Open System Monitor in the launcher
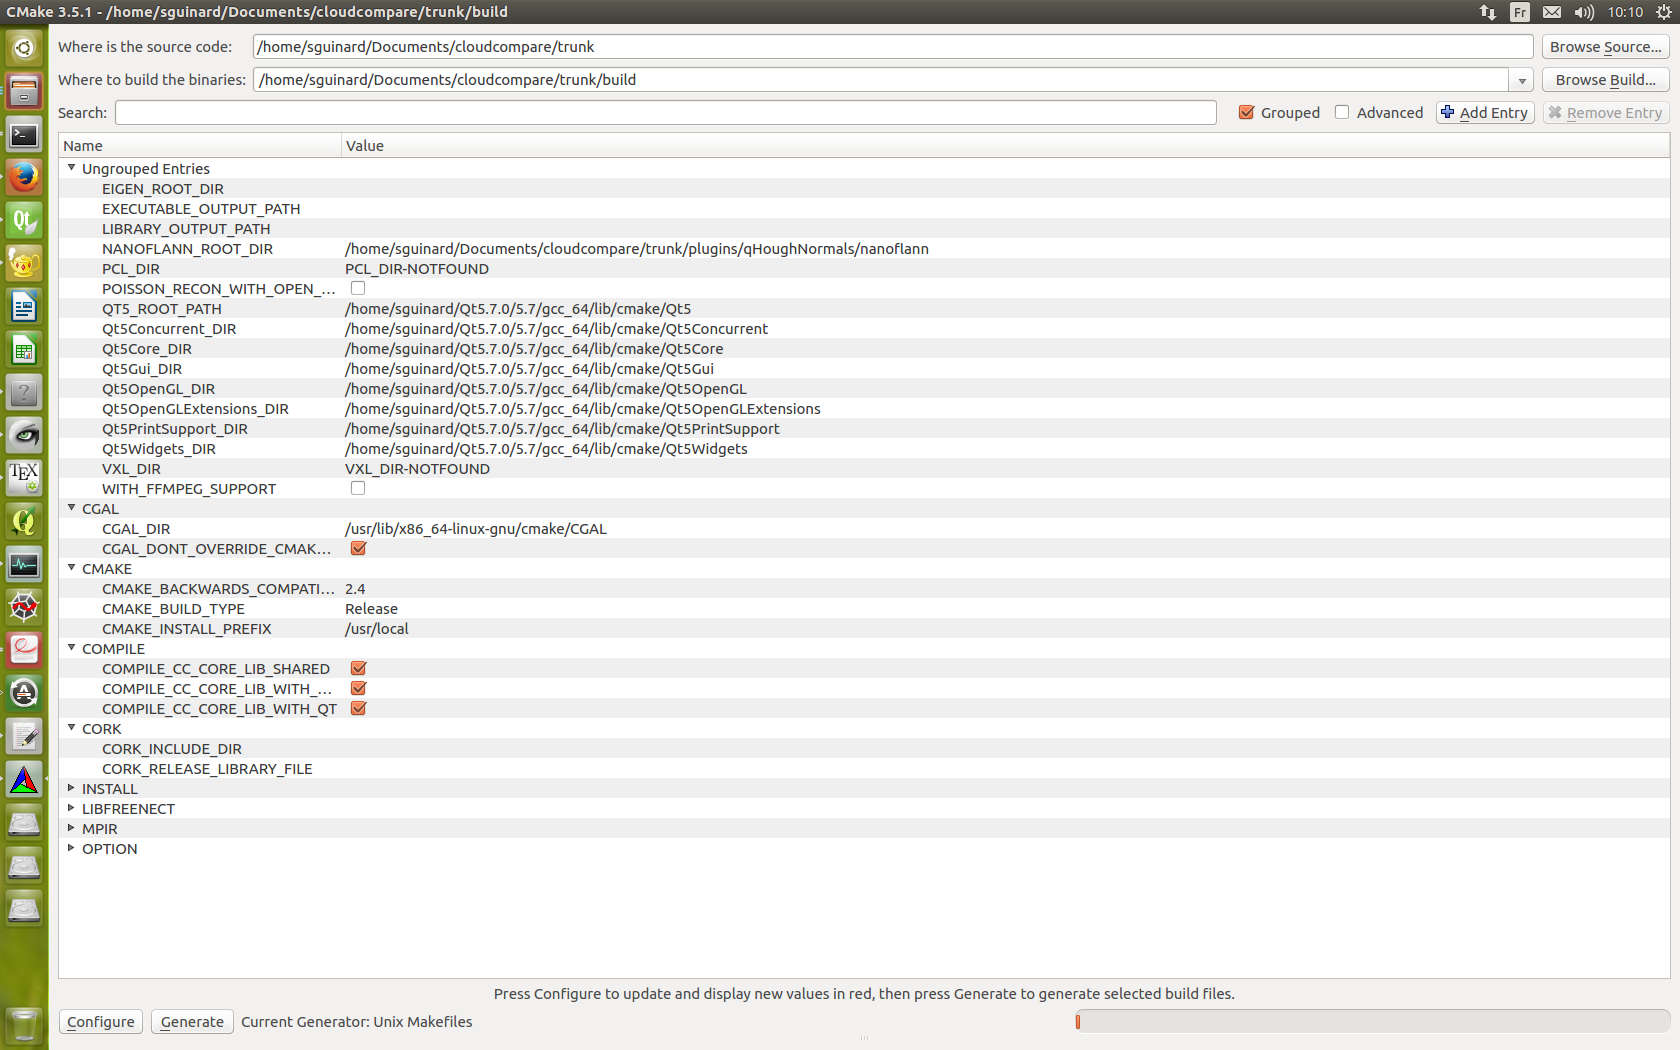 coord(24,565)
